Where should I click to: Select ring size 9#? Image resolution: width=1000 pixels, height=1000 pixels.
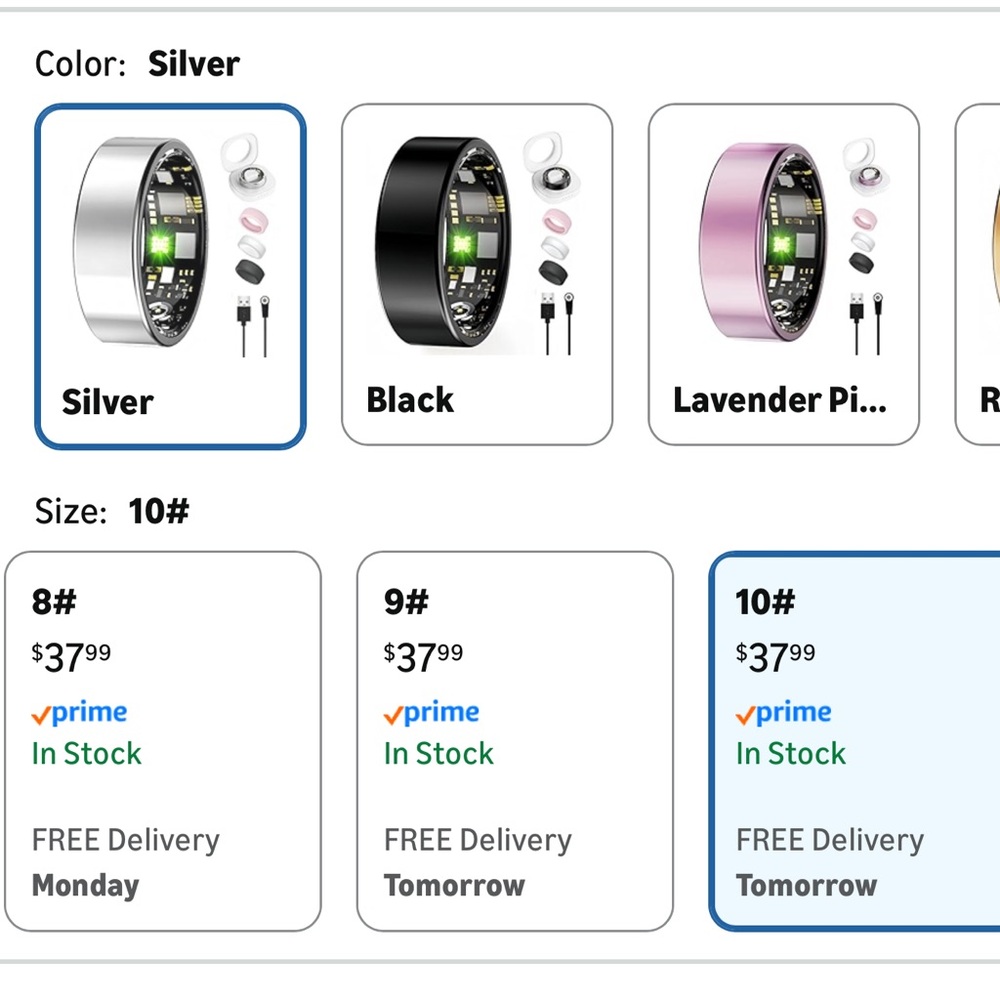coord(515,741)
